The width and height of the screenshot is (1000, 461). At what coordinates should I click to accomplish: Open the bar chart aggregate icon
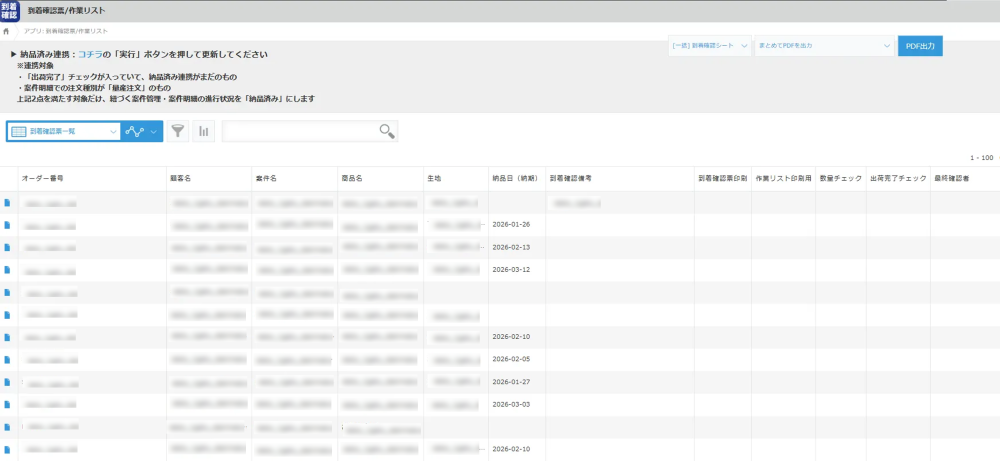click(x=203, y=131)
